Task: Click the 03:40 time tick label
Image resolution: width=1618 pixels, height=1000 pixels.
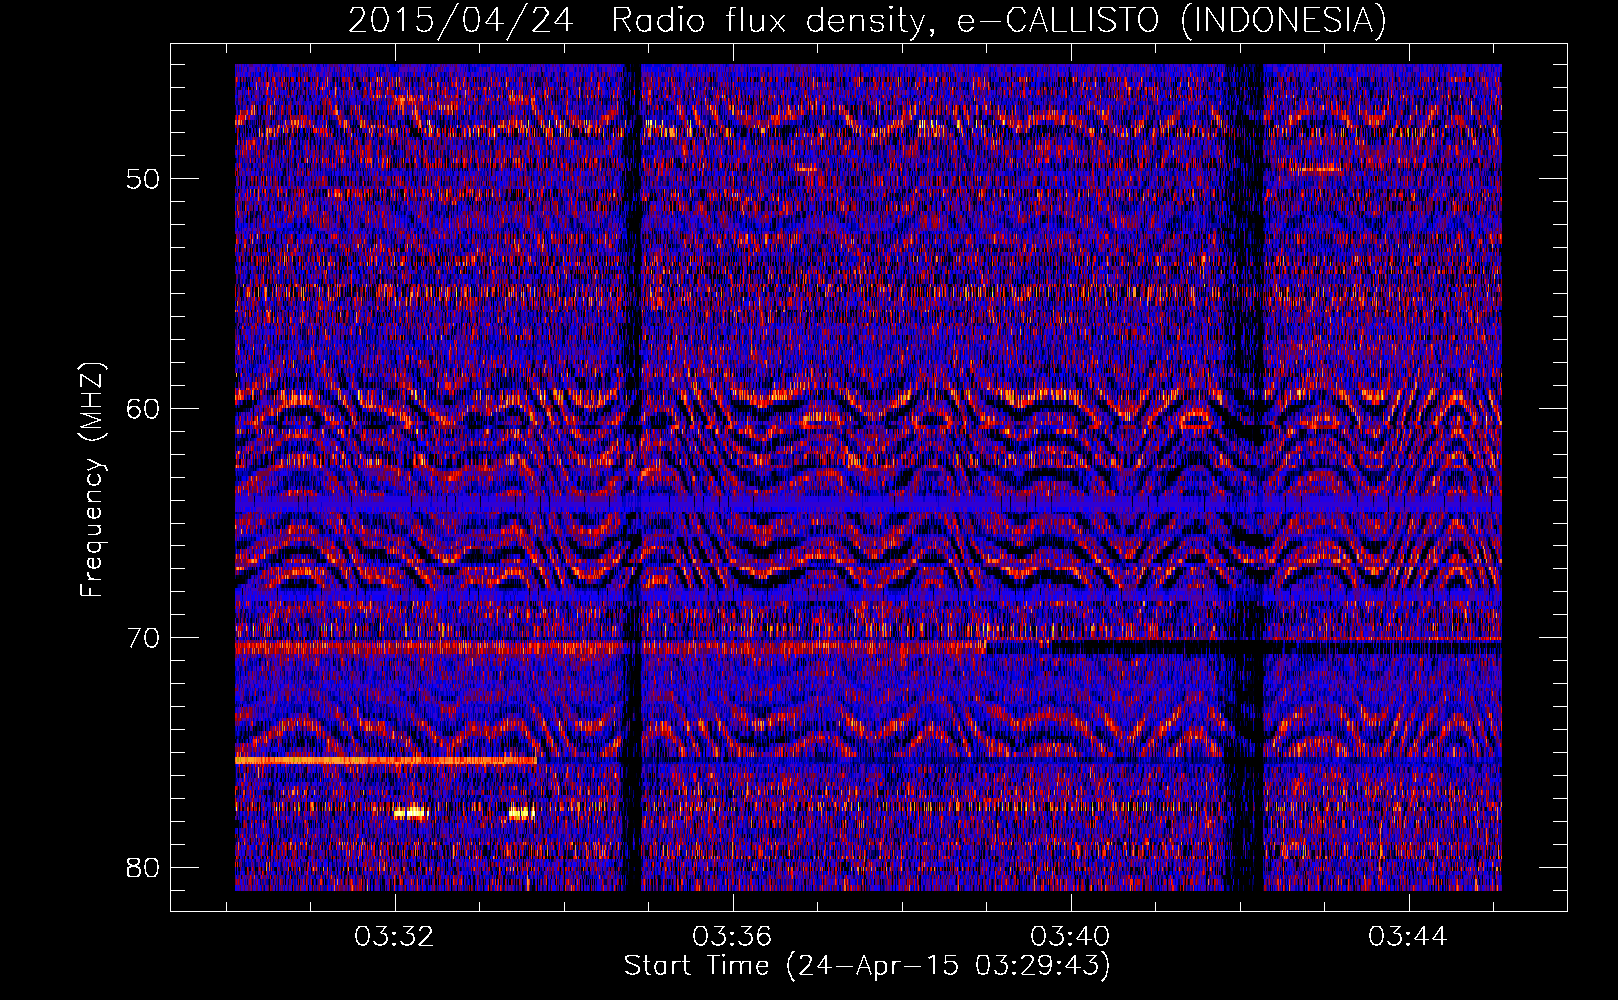Action: pos(1070,937)
